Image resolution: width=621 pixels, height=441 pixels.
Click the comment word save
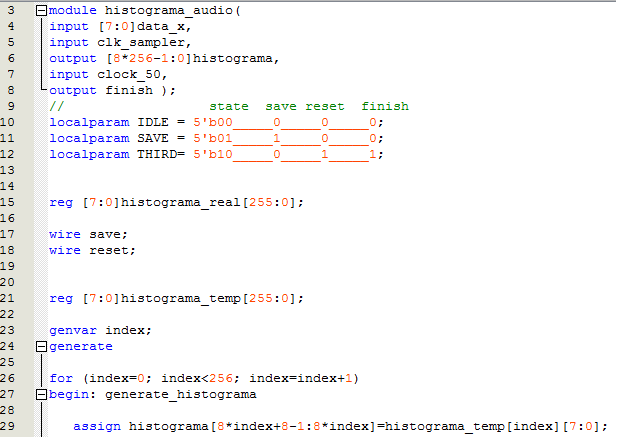click(281, 106)
